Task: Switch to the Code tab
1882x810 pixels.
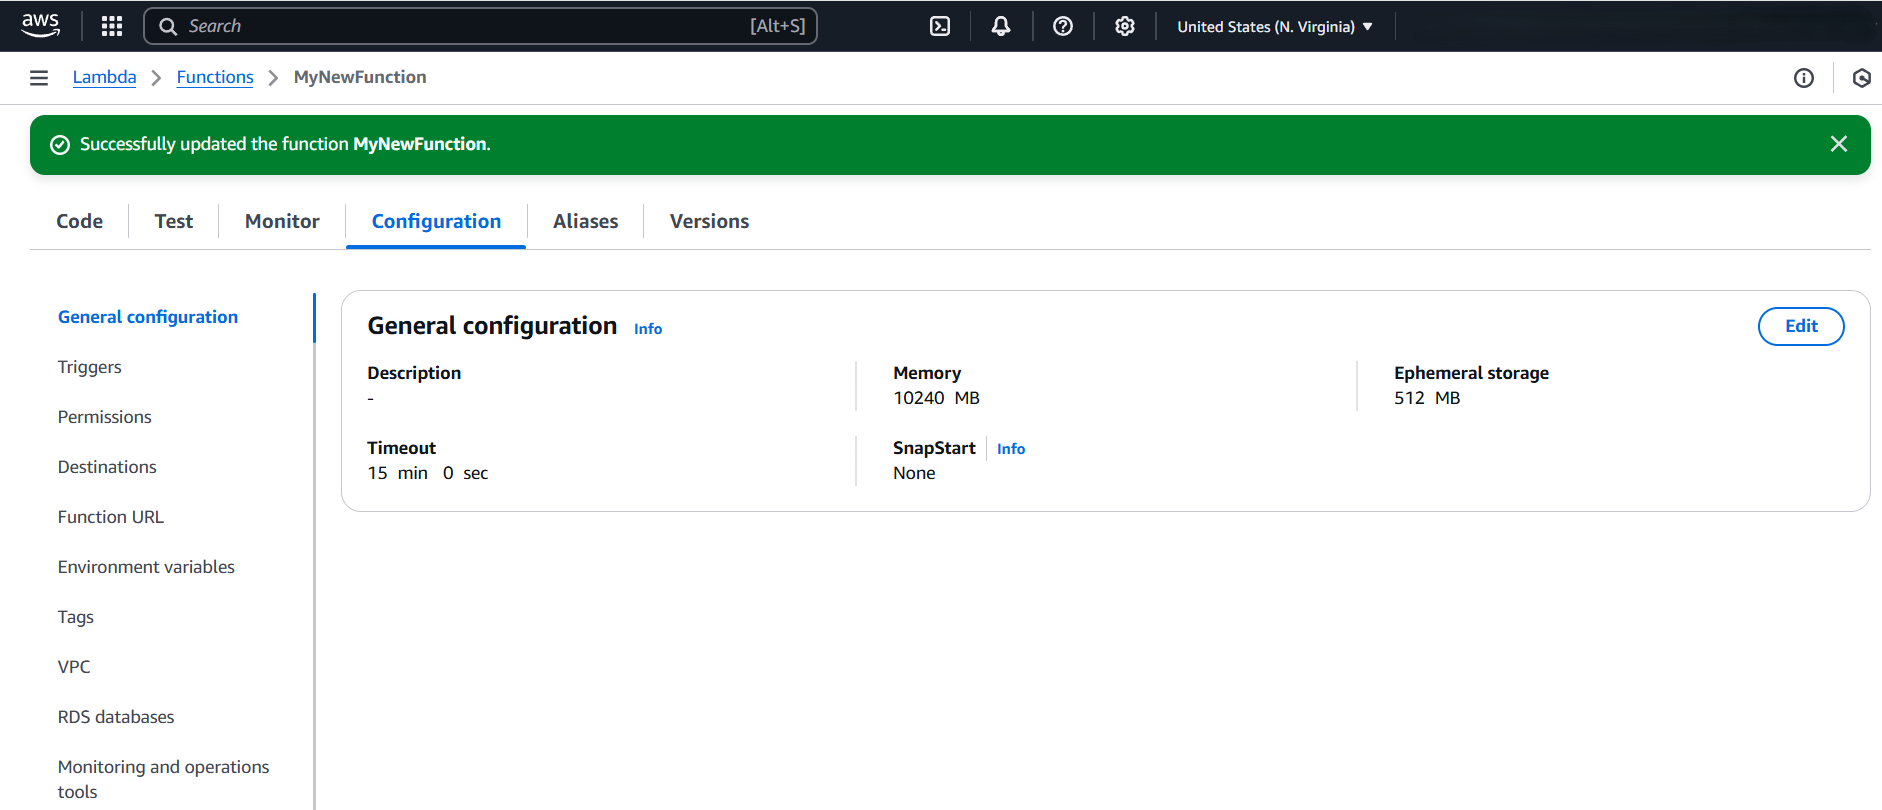Action: click(x=80, y=221)
